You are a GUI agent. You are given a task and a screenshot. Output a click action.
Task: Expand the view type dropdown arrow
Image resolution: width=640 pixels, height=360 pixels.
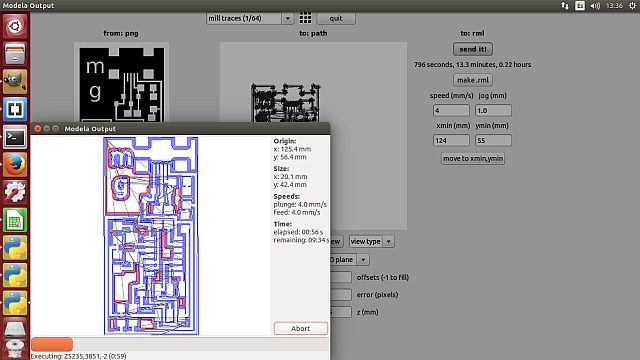(x=389, y=242)
